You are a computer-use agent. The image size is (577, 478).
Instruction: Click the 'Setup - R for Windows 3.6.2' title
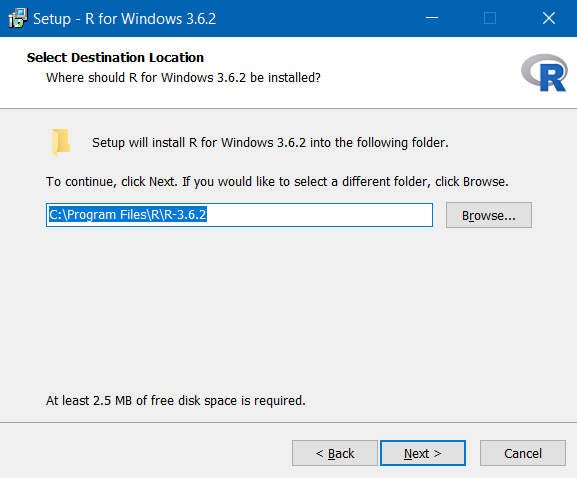tap(124, 19)
